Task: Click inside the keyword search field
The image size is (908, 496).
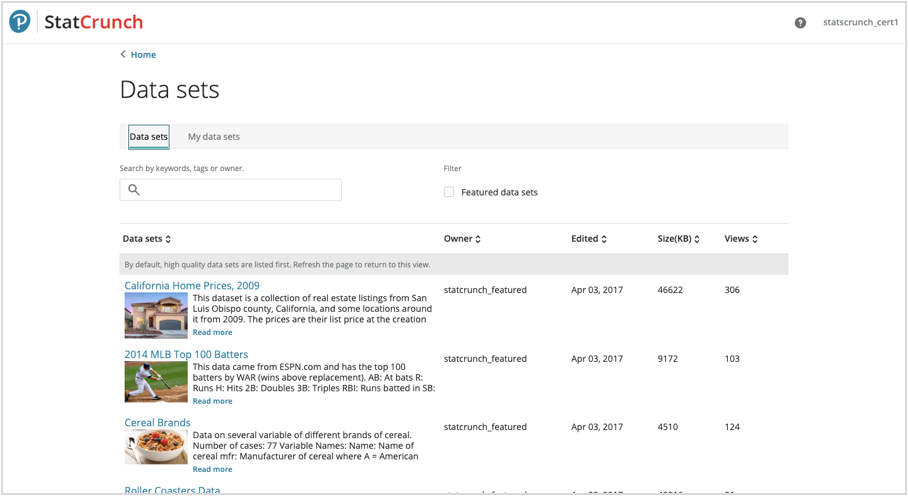Action: pyautogui.click(x=240, y=190)
